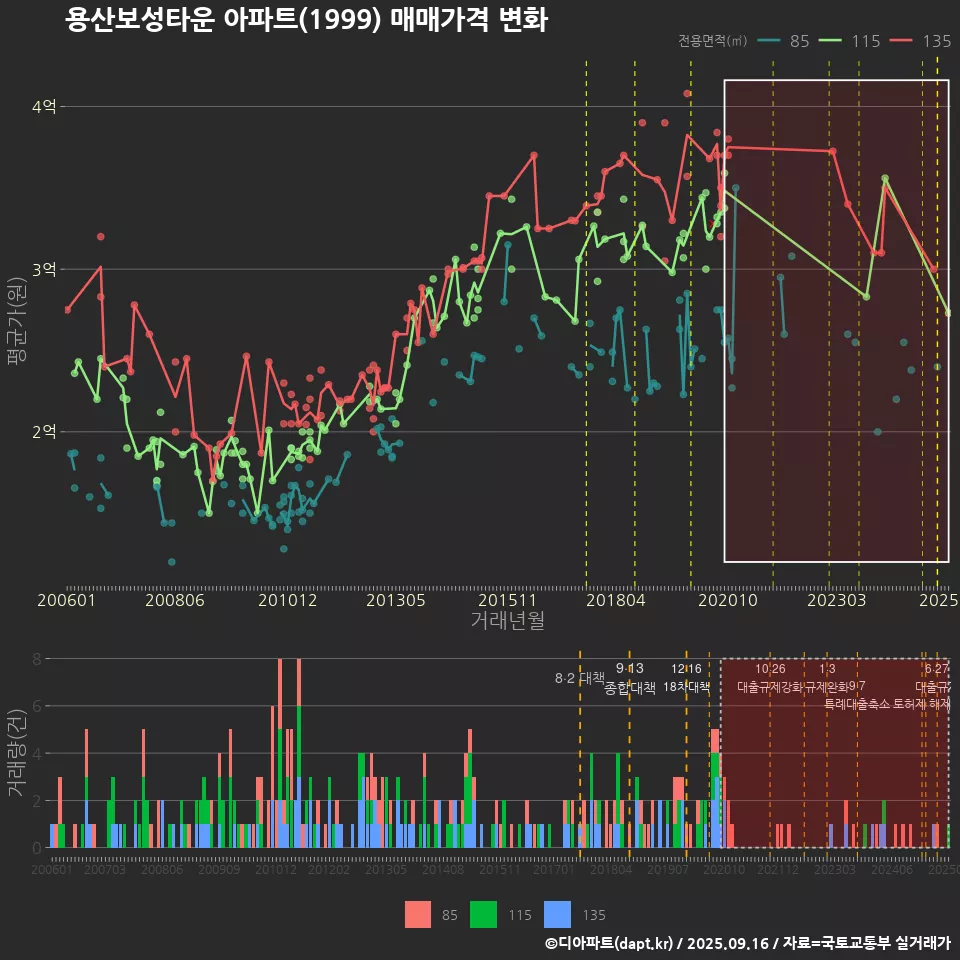
Task: Click the red 135 line legend marker
Action: point(903,41)
